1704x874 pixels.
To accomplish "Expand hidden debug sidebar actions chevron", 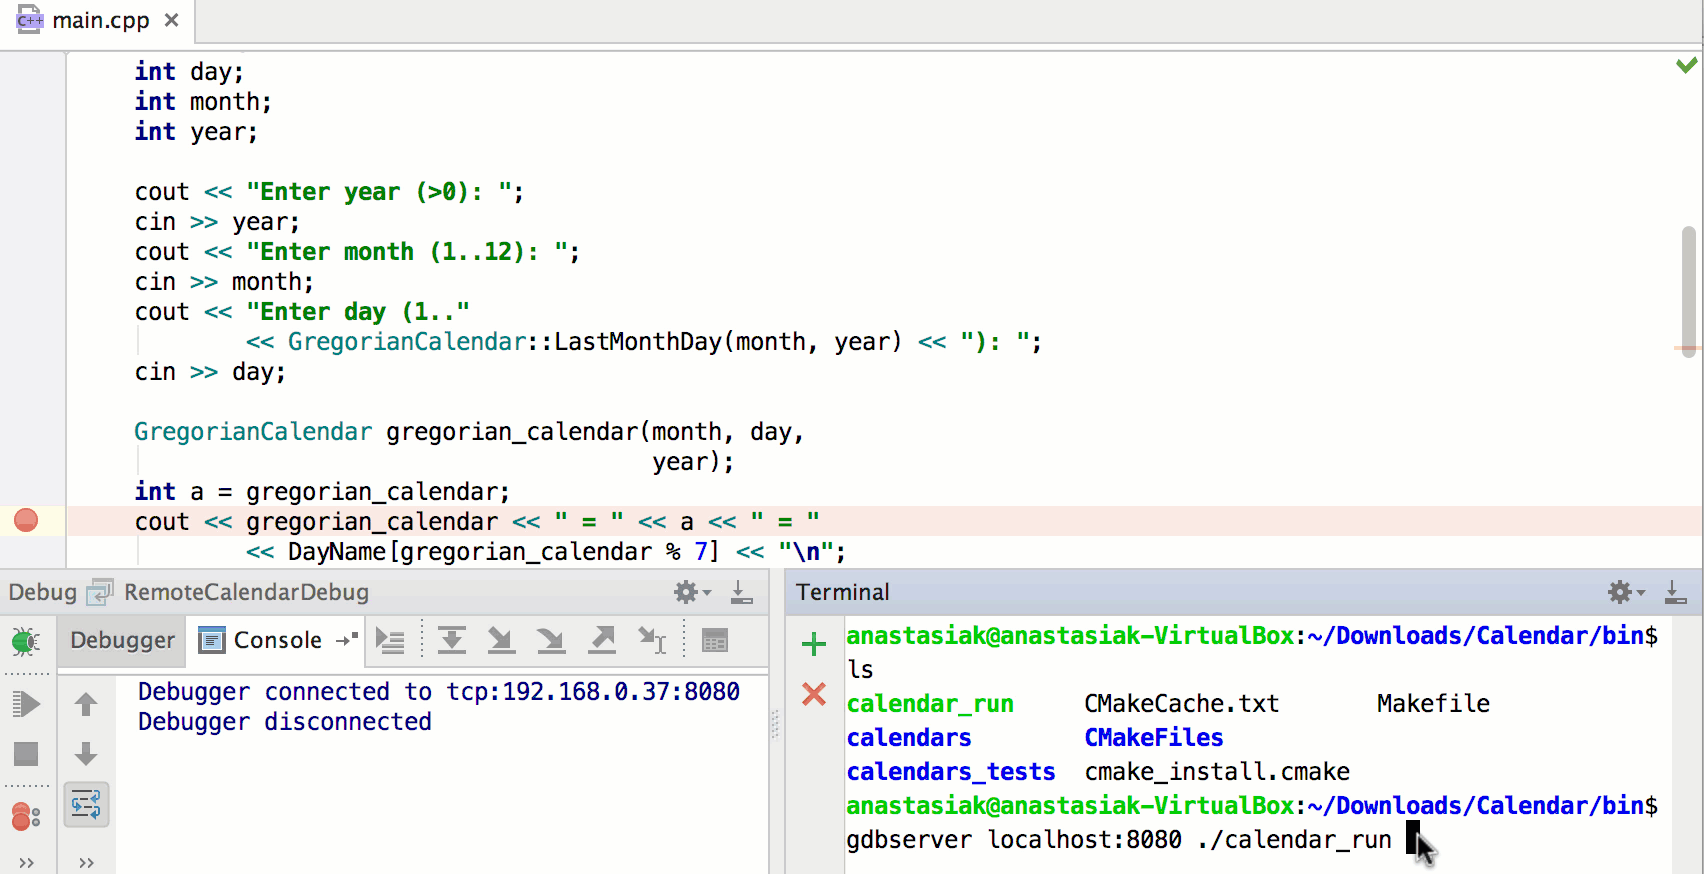I will tap(26, 862).
